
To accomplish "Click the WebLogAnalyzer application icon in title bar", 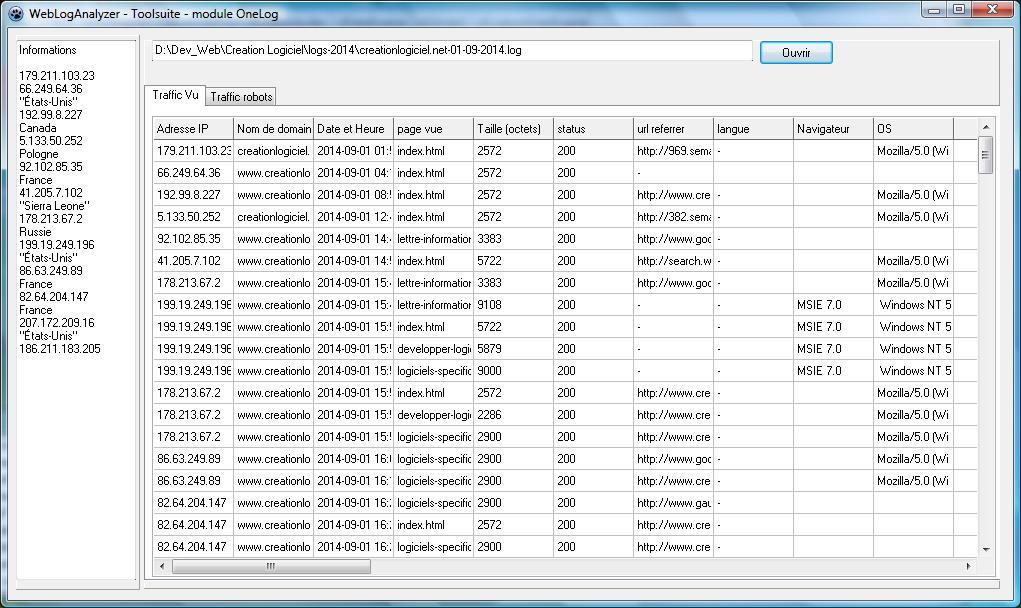I will coord(12,13).
